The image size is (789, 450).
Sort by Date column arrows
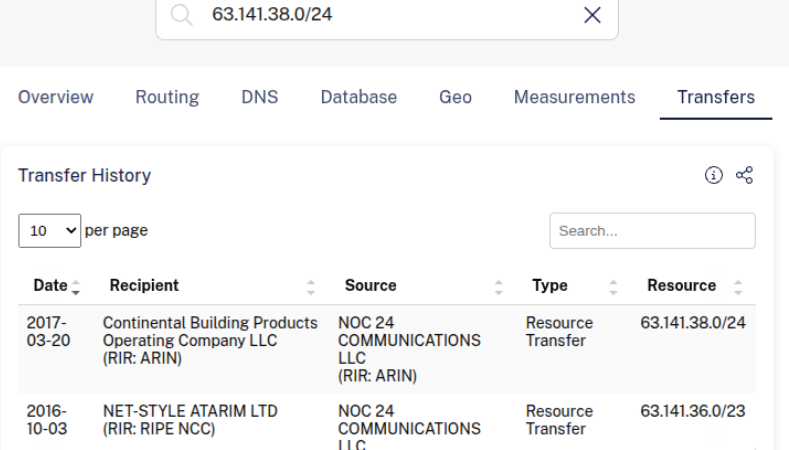click(77, 286)
